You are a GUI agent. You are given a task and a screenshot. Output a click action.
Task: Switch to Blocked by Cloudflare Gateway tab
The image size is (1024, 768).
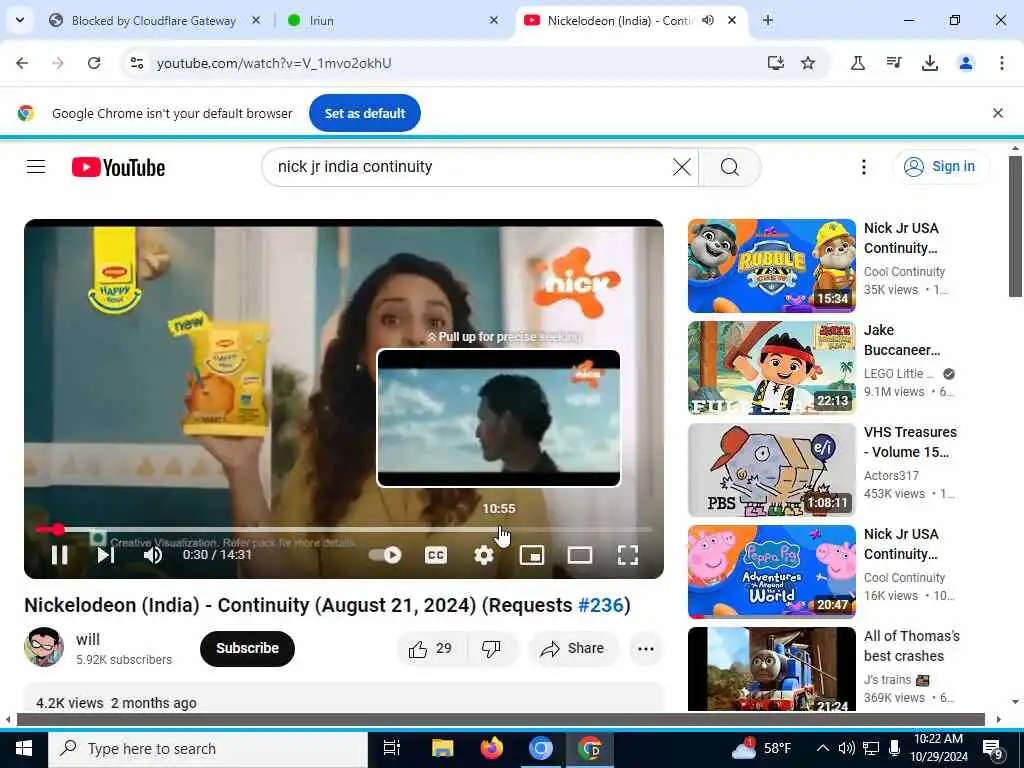[153, 21]
